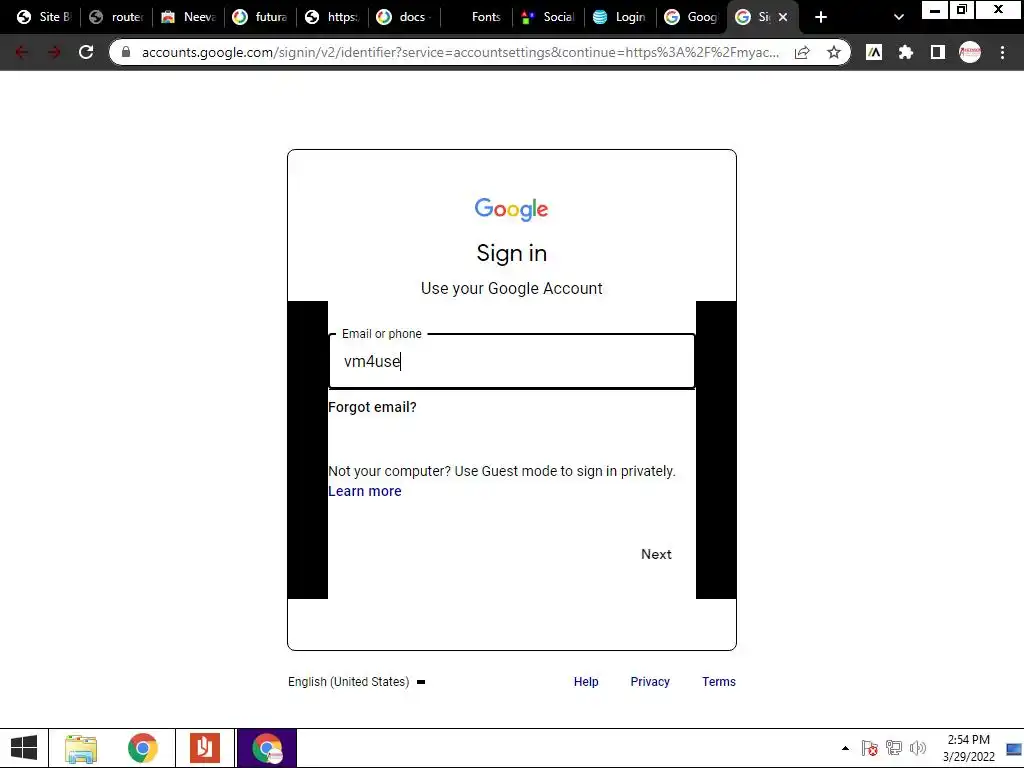Switch to the Fonts tab
1024x768 pixels.
coord(477,17)
